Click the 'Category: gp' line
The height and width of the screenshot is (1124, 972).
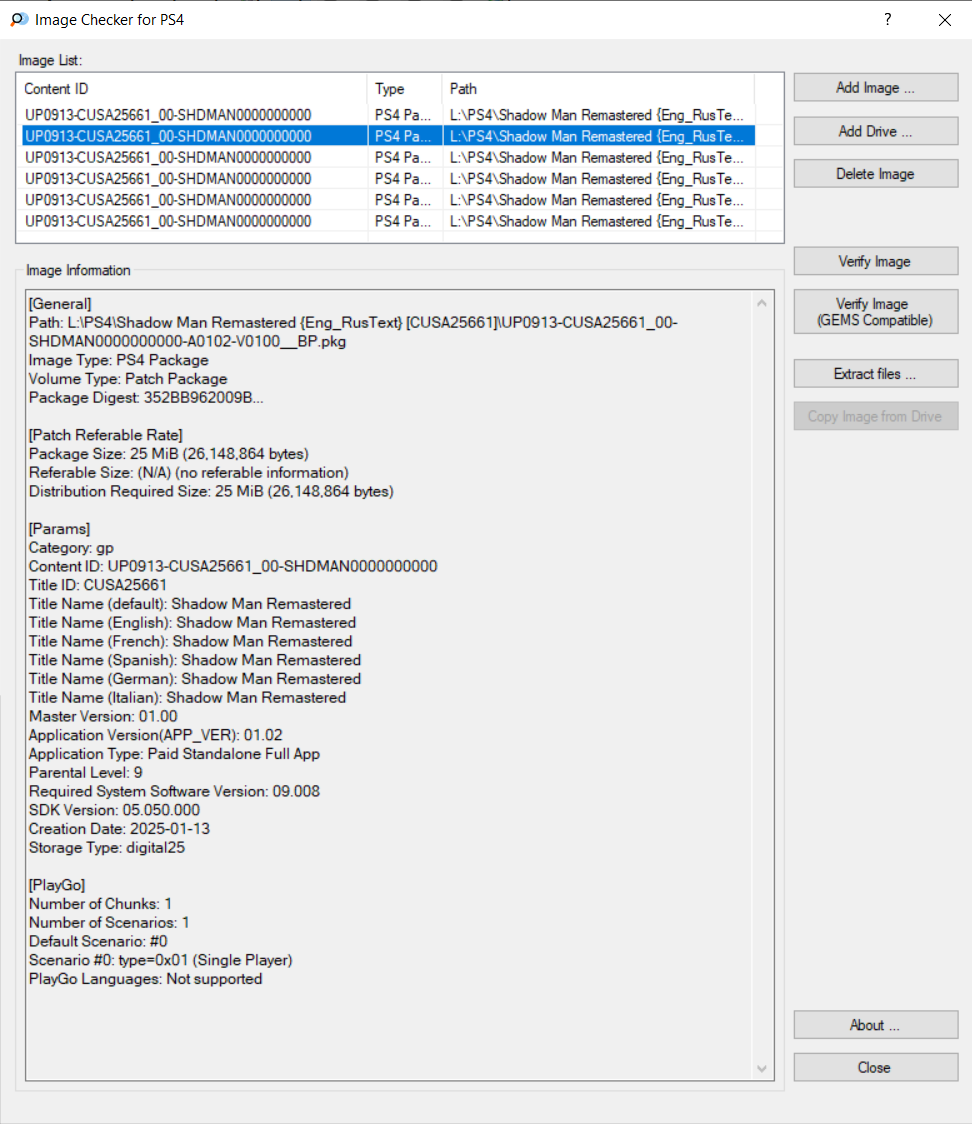tap(72, 548)
